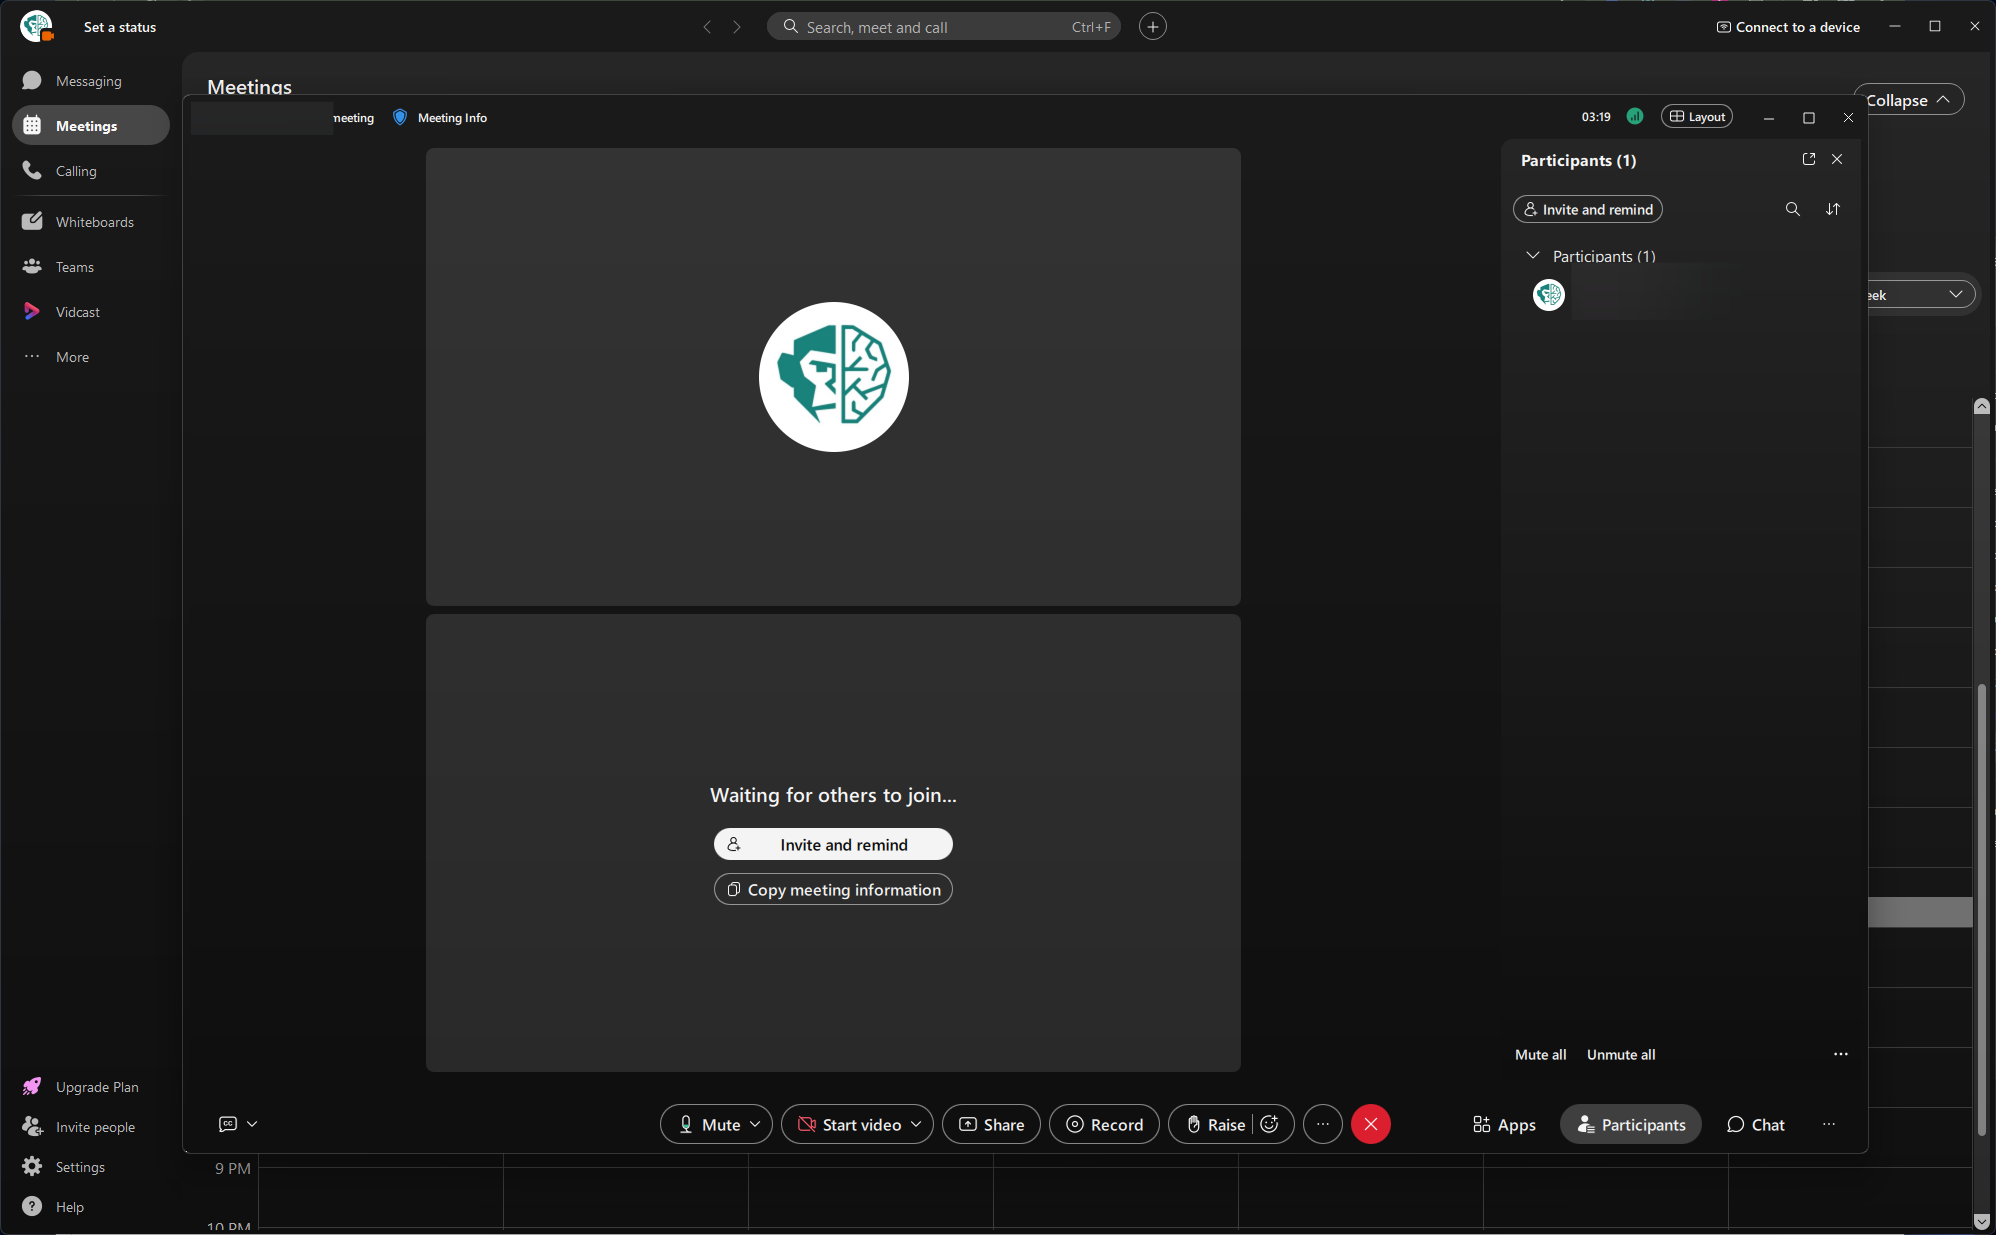Click the plus icon beside search bar

click(x=1152, y=27)
